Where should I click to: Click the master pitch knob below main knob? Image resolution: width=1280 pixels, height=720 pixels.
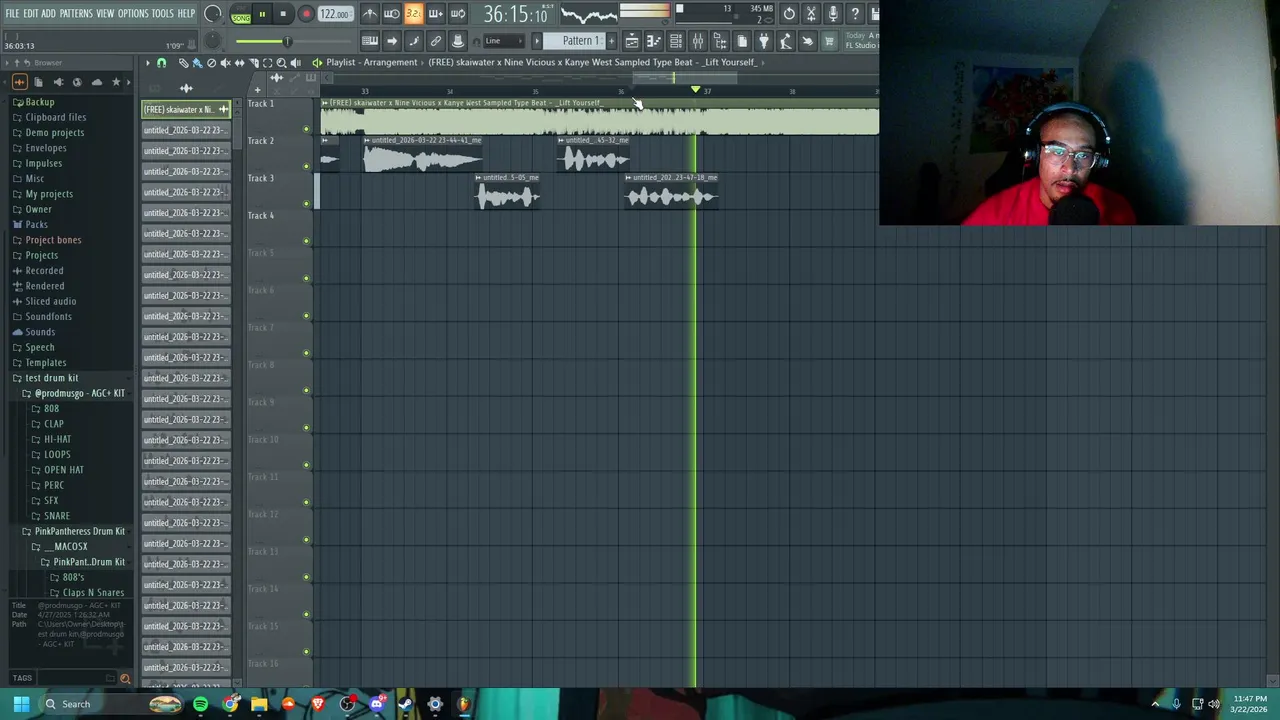tap(212, 41)
